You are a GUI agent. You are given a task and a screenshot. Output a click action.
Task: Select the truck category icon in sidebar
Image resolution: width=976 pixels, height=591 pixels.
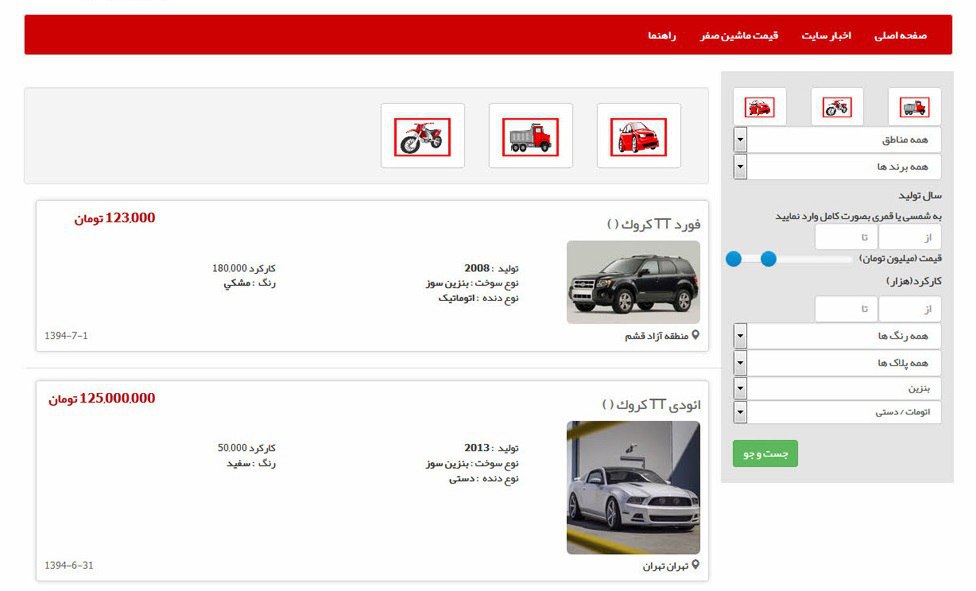(914, 107)
